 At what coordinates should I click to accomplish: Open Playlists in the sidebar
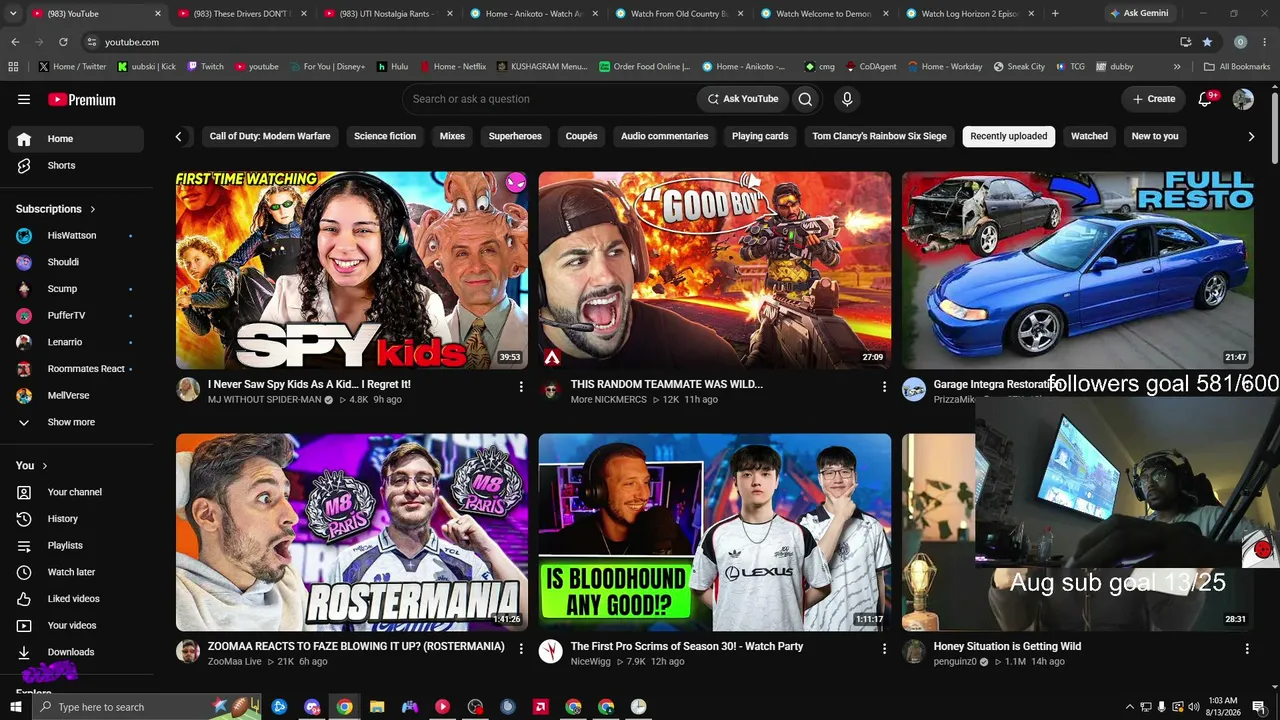pyautogui.click(x=76, y=546)
